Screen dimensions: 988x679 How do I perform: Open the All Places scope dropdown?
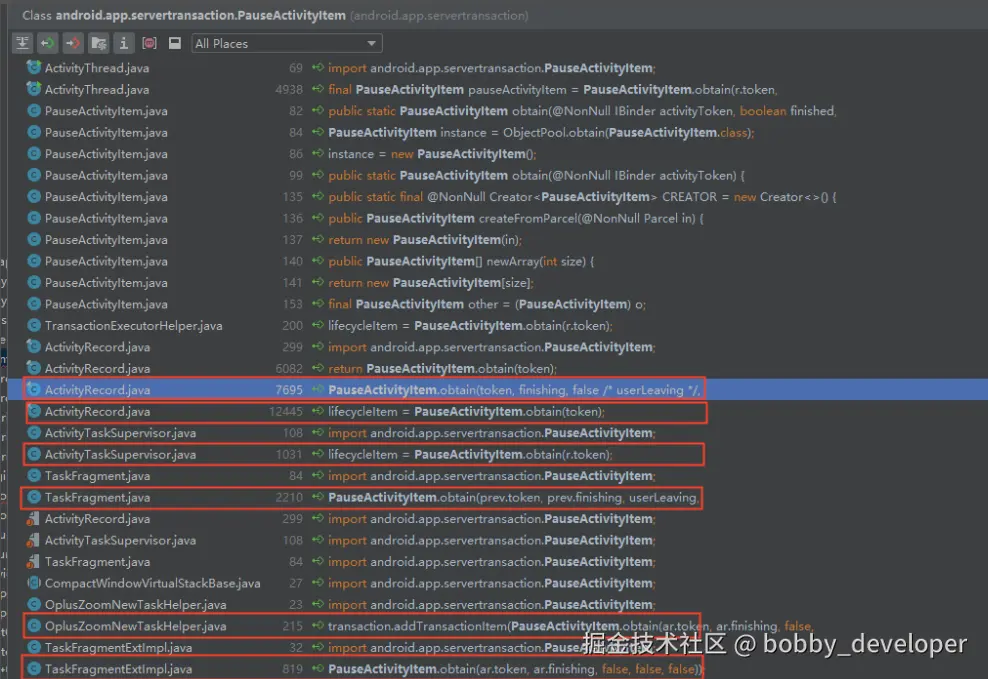(x=287, y=43)
